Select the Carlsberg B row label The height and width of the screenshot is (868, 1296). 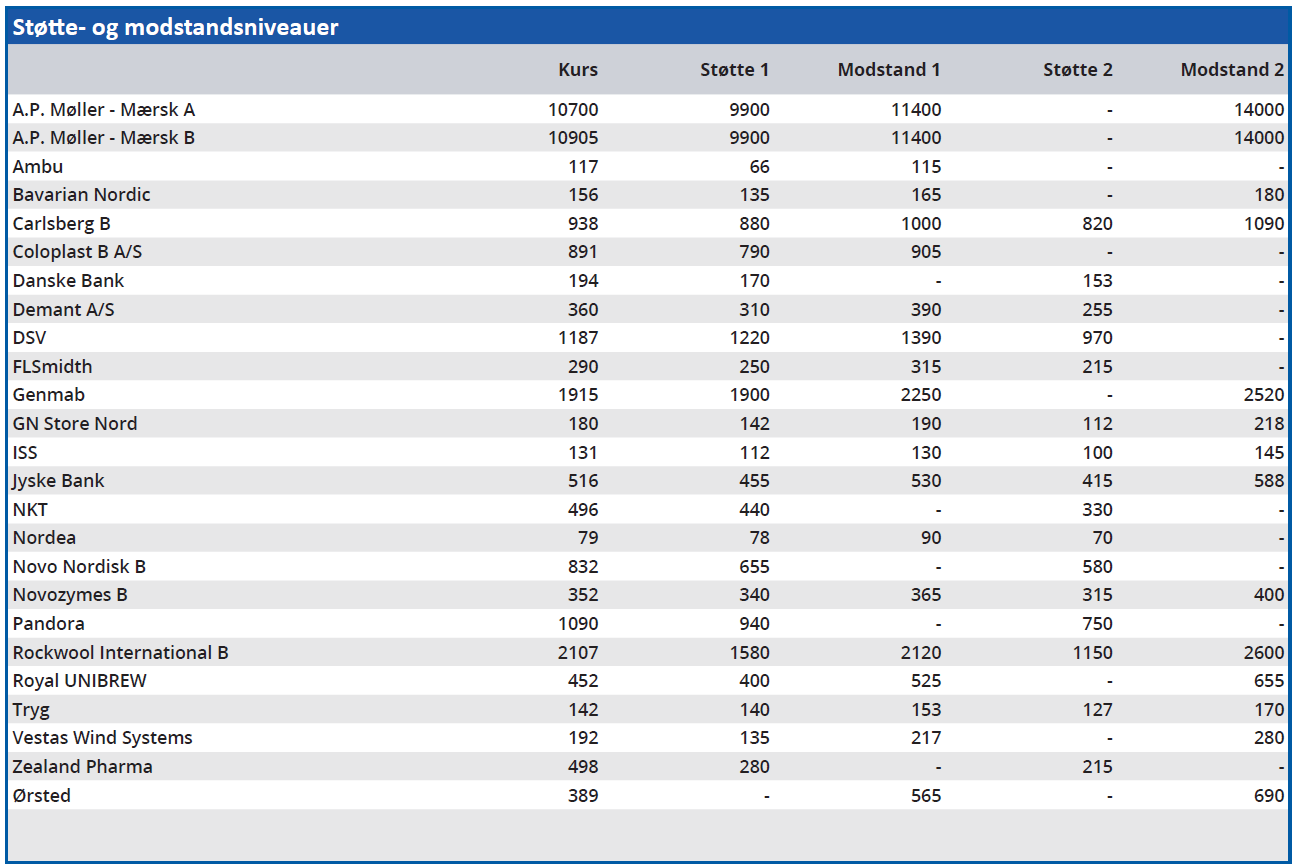62,224
